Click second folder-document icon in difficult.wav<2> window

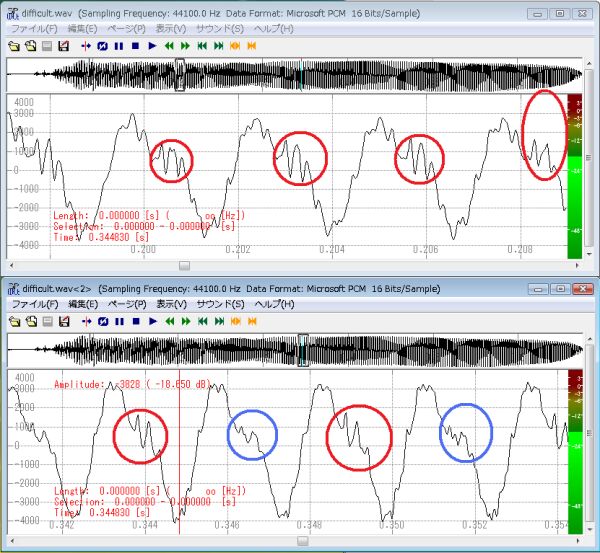pyautogui.click(x=31, y=321)
